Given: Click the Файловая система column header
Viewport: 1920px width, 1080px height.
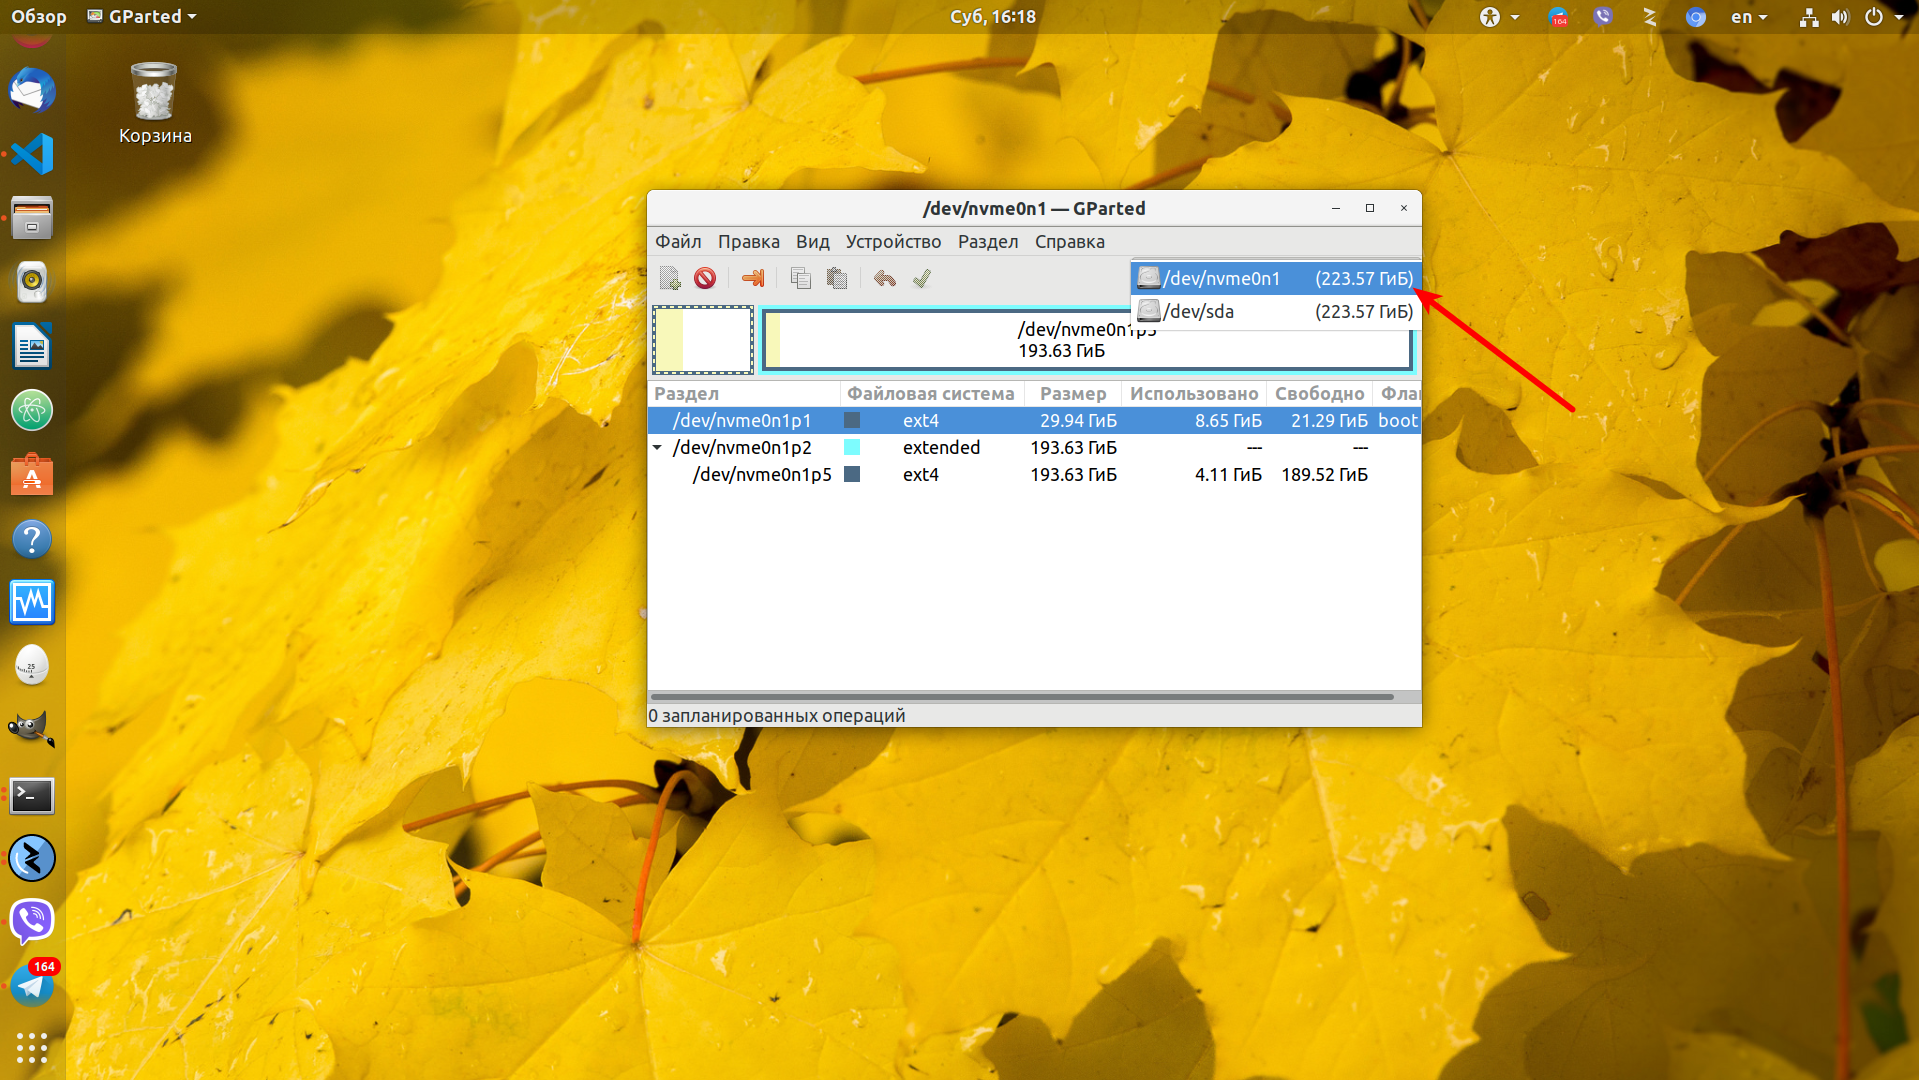Looking at the screenshot, I should coord(930,393).
